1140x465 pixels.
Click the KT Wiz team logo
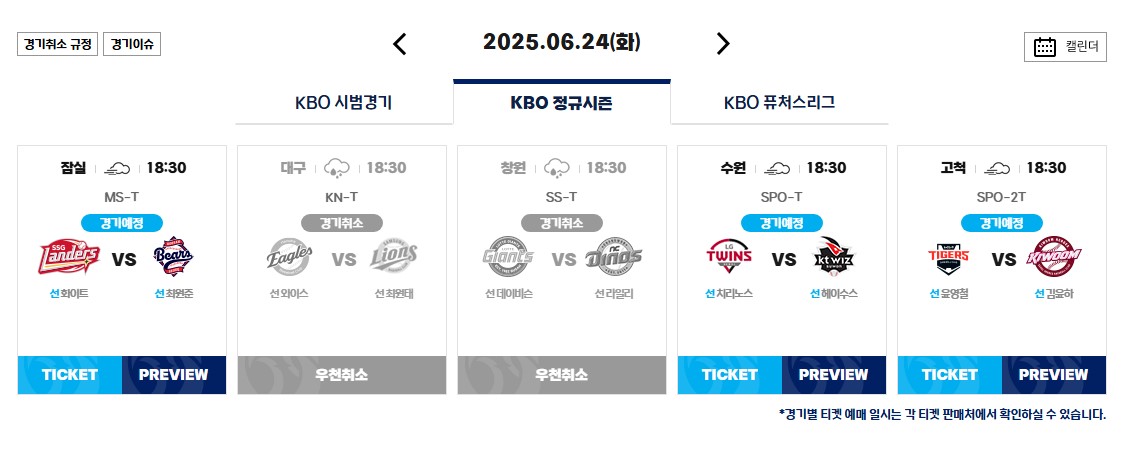point(835,258)
